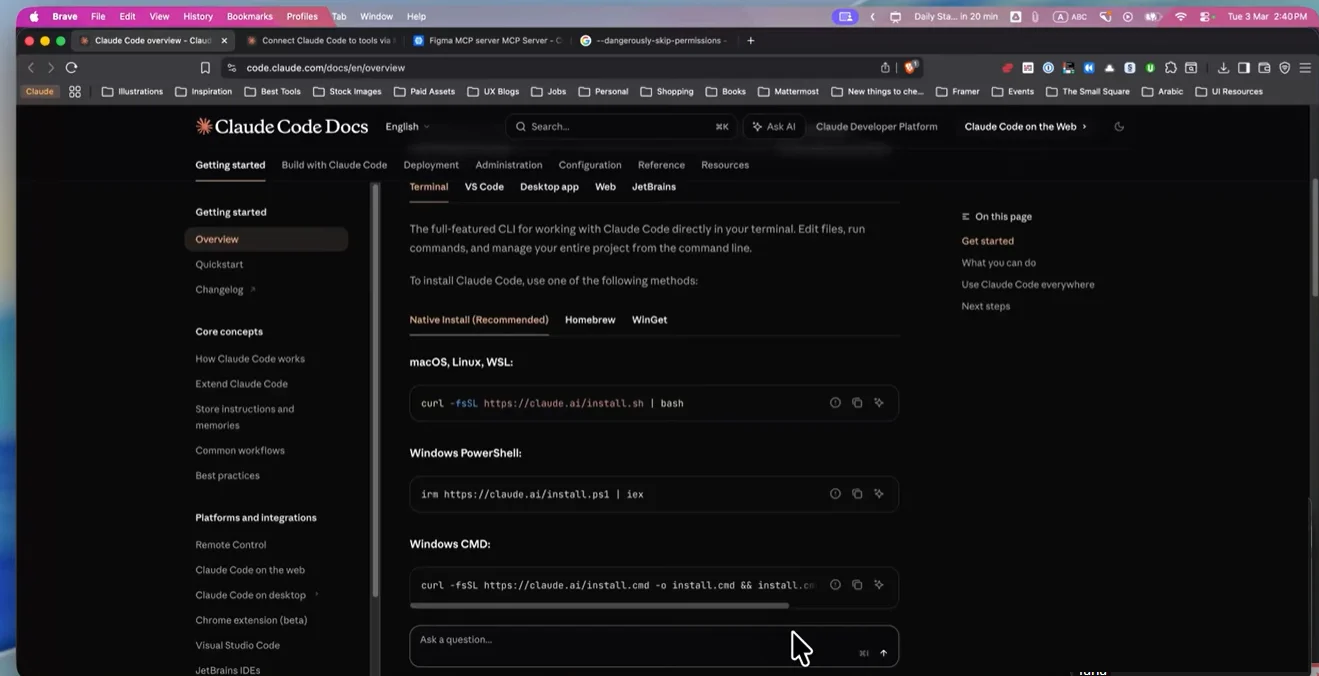The width and height of the screenshot is (1319, 676).
Task: Click report icon on macOS curl command
Action: [x=835, y=403]
